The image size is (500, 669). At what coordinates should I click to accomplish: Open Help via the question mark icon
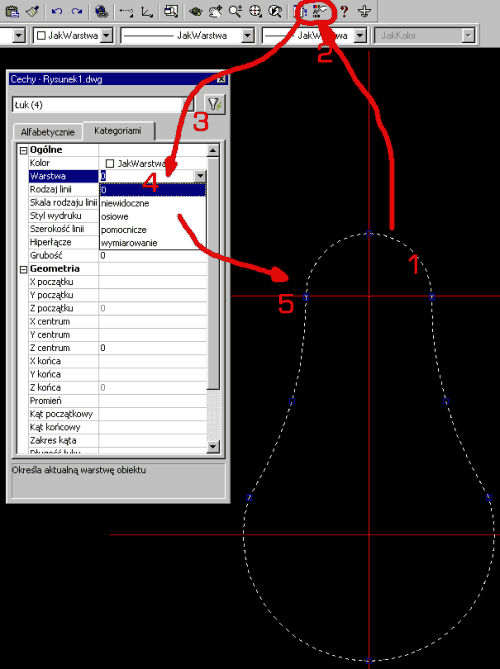point(344,12)
